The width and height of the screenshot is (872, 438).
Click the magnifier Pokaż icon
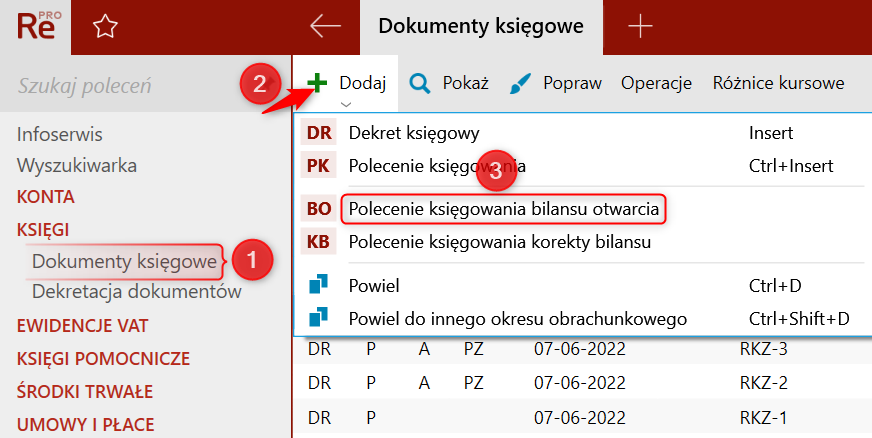[420, 84]
